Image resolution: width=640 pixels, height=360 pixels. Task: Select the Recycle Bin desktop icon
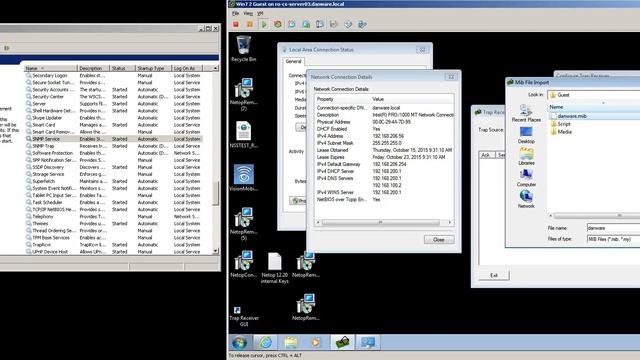(244, 49)
